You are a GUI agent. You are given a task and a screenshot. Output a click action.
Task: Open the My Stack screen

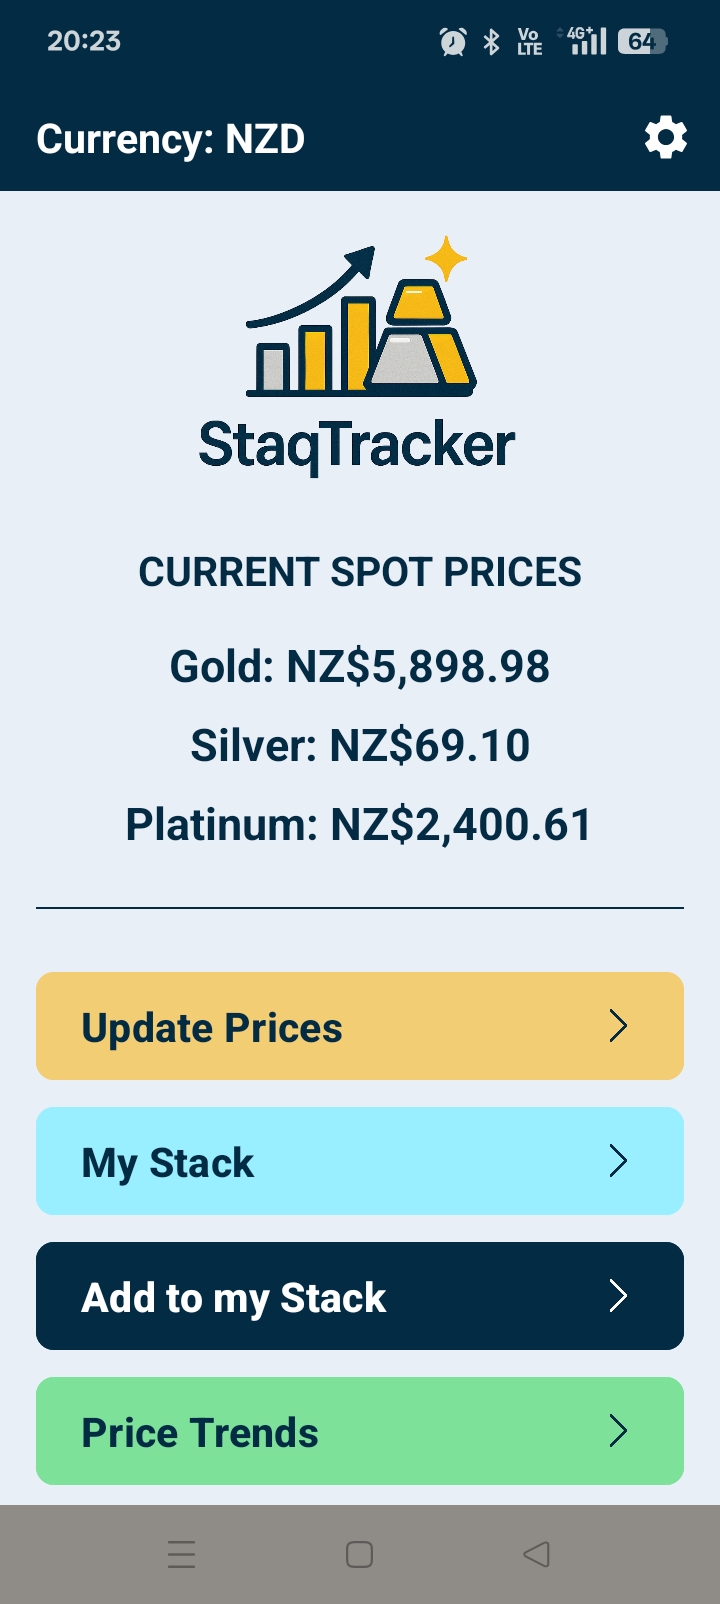click(300, 1161)
